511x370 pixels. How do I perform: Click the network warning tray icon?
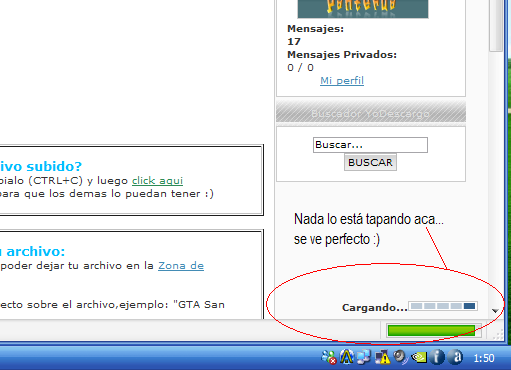click(382, 357)
